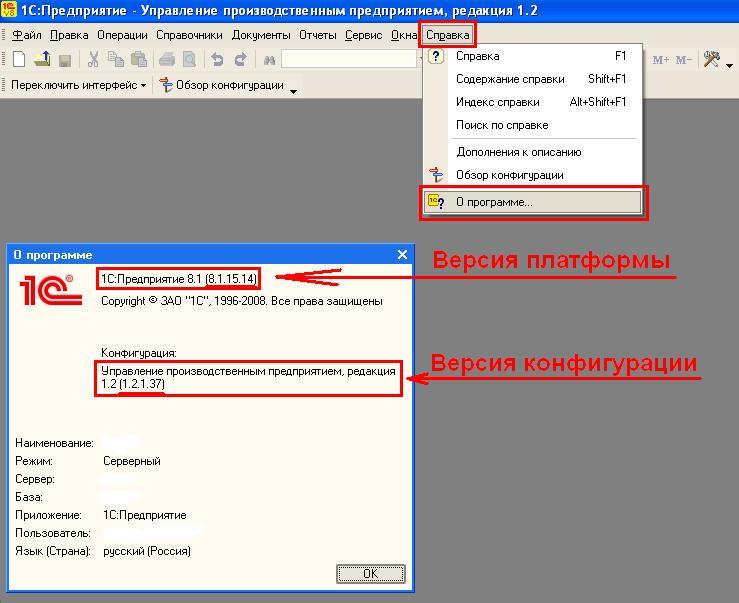
Task: Click the Обзор конфигурации toolbar button
Action: [x=222, y=85]
